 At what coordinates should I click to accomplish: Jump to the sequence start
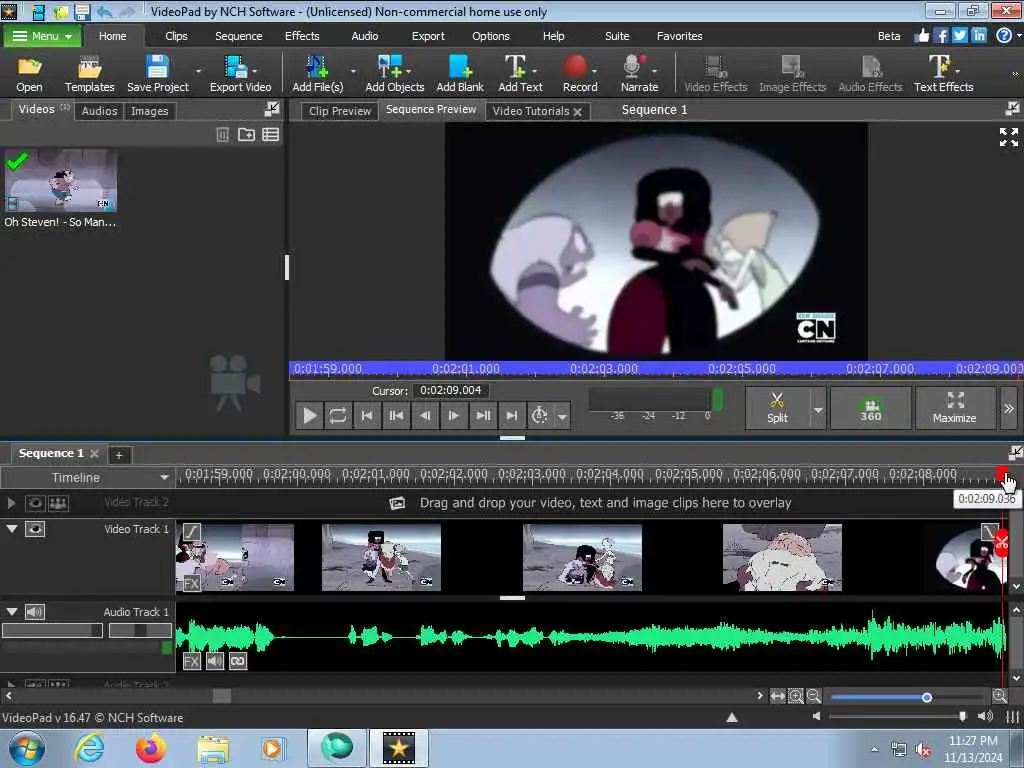click(x=367, y=415)
